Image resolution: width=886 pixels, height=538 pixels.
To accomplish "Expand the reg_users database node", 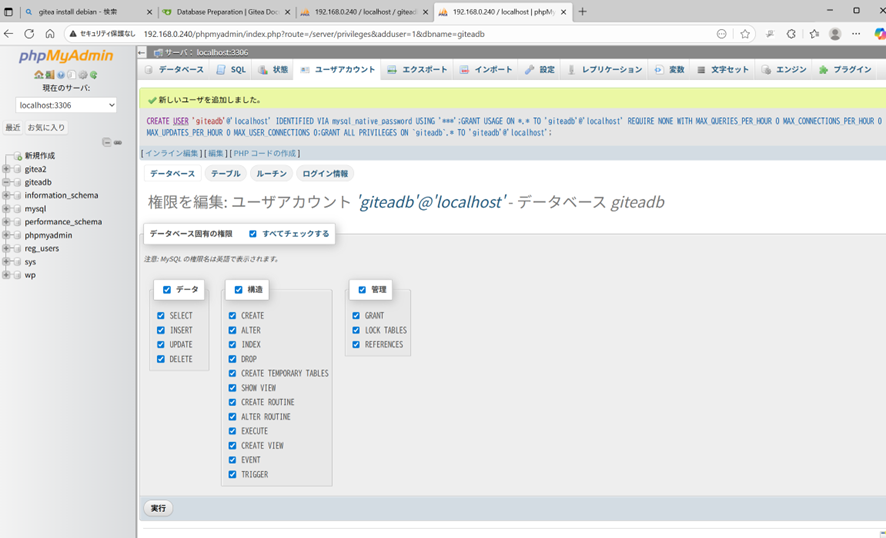I will tap(6, 249).
